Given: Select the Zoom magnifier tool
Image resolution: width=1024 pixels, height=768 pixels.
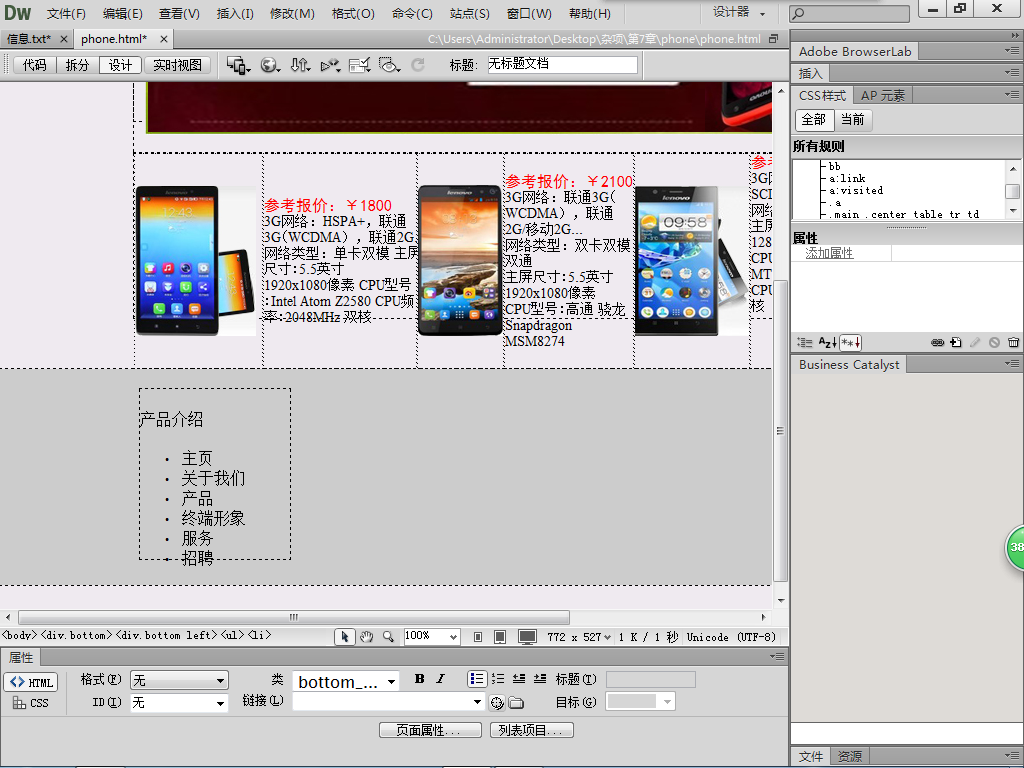Looking at the screenshot, I should point(388,637).
